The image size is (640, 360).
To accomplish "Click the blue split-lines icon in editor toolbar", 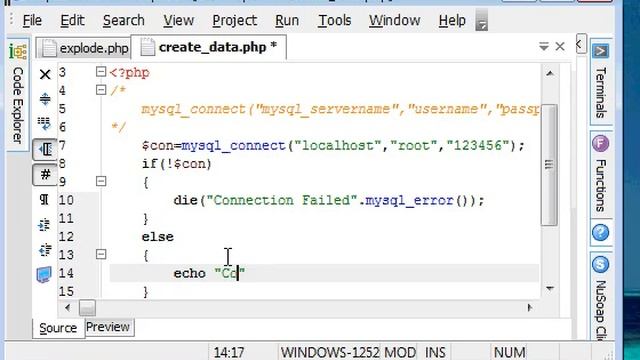I will [45, 99].
